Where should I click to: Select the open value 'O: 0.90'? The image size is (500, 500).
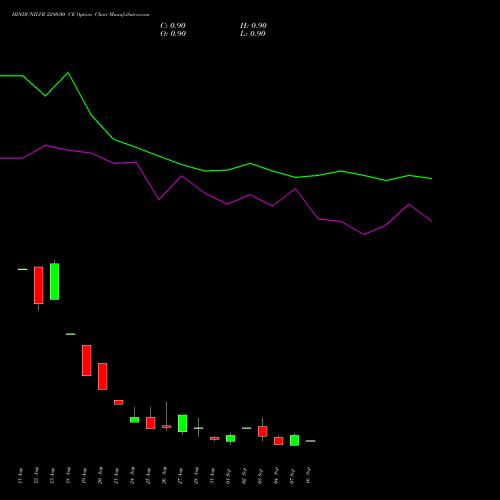tap(173, 34)
